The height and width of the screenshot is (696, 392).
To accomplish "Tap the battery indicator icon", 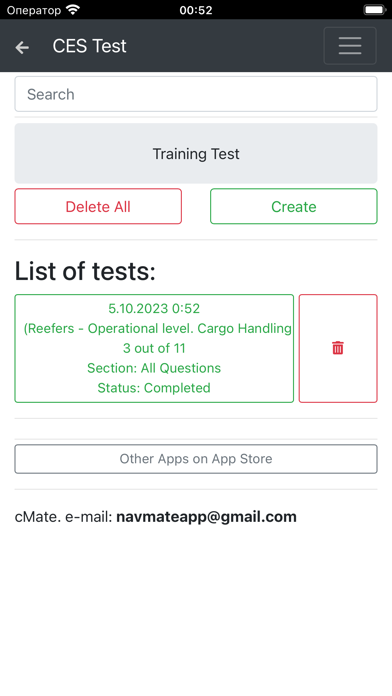I will 374,10.
